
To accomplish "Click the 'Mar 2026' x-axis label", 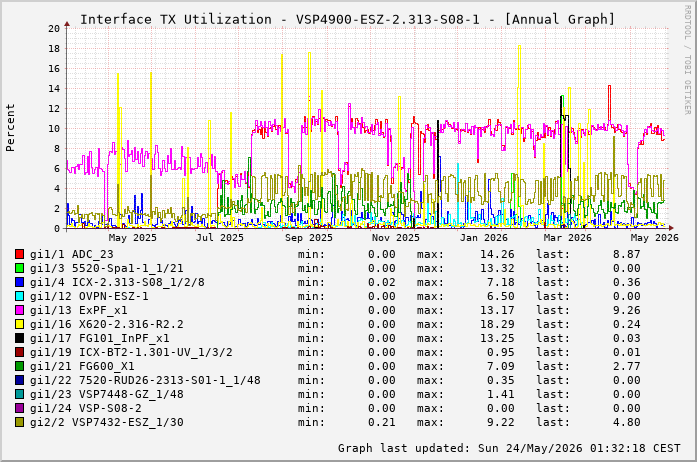I will (x=568, y=237).
